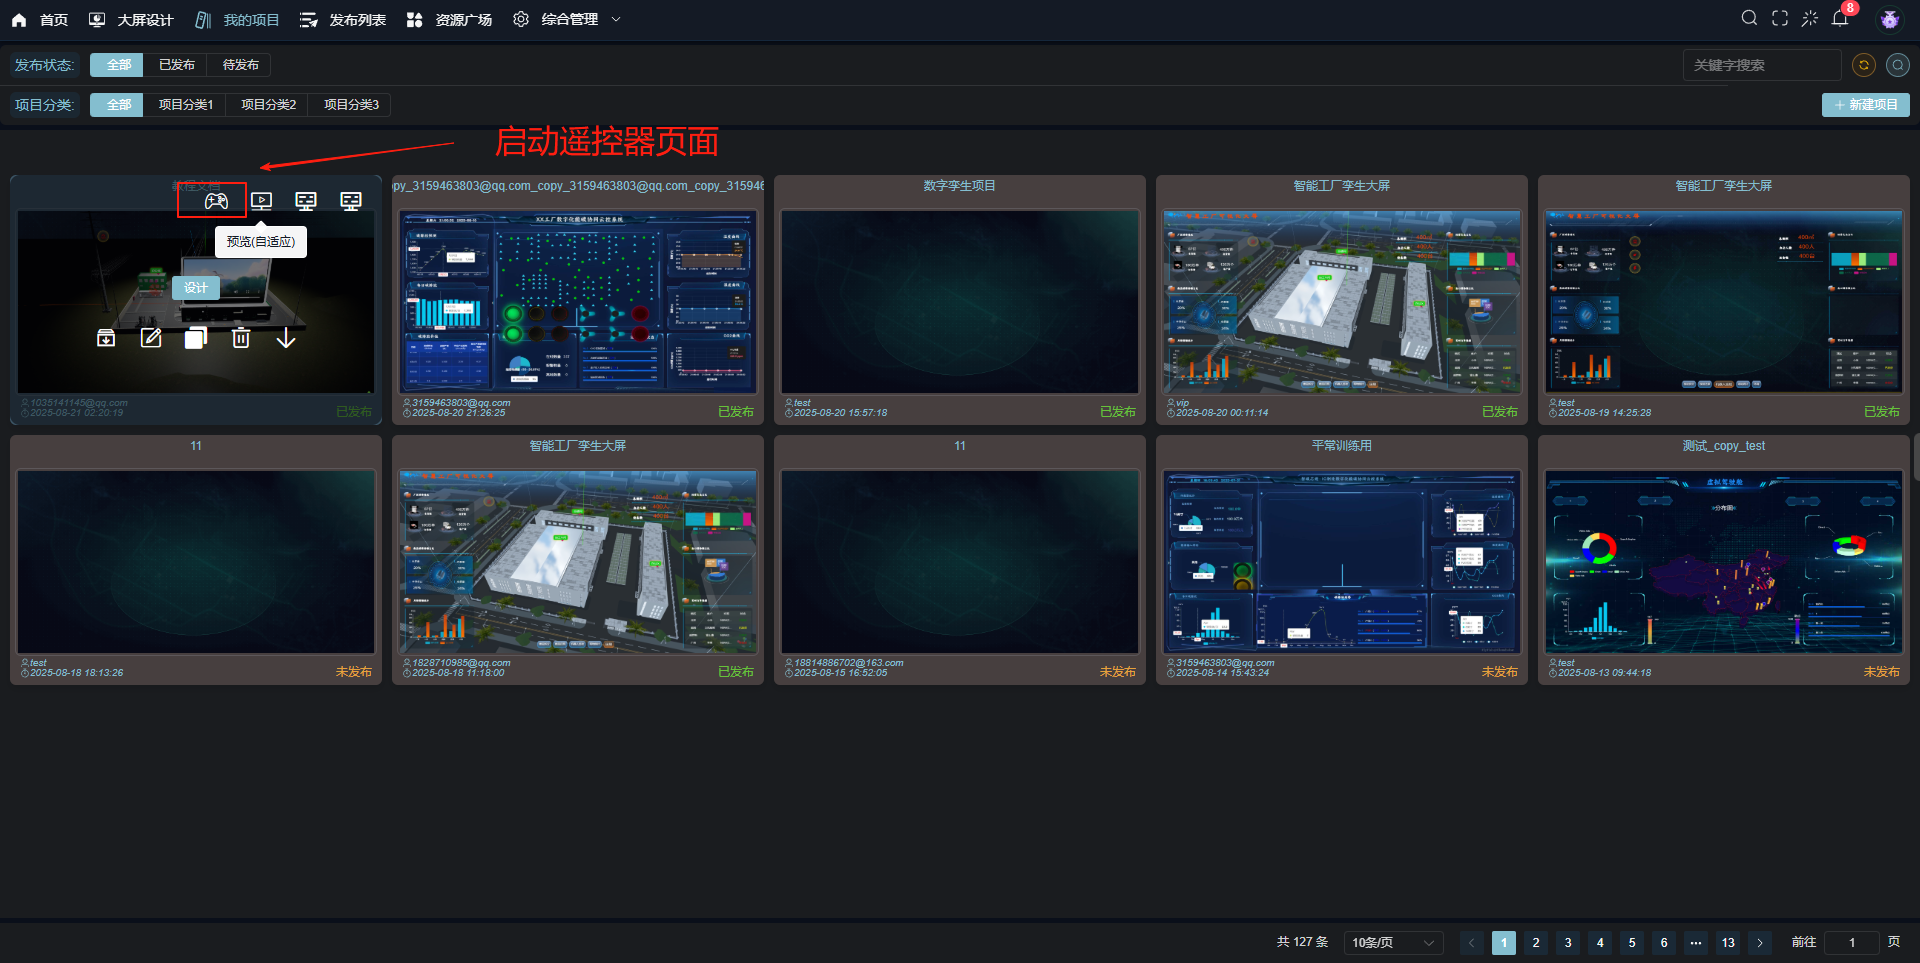Viewport: 1920px width, 963px height.
Task: Click the 设计 button on first card
Action: click(x=196, y=288)
